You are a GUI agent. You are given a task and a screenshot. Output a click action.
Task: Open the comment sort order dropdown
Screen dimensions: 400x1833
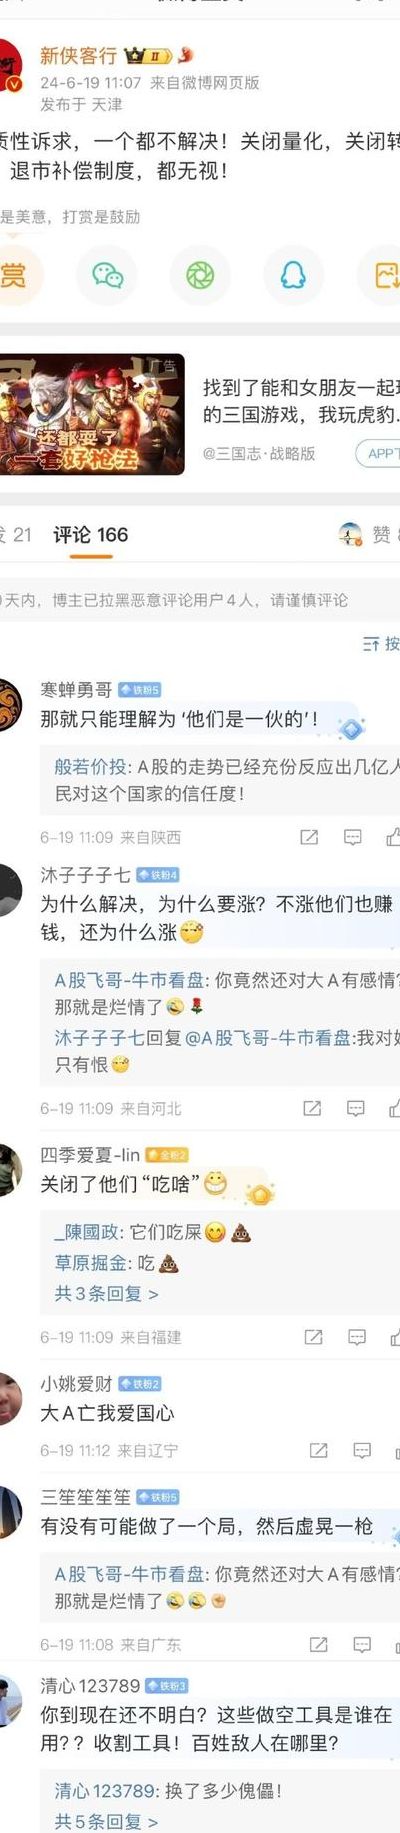click(x=381, y=644)
